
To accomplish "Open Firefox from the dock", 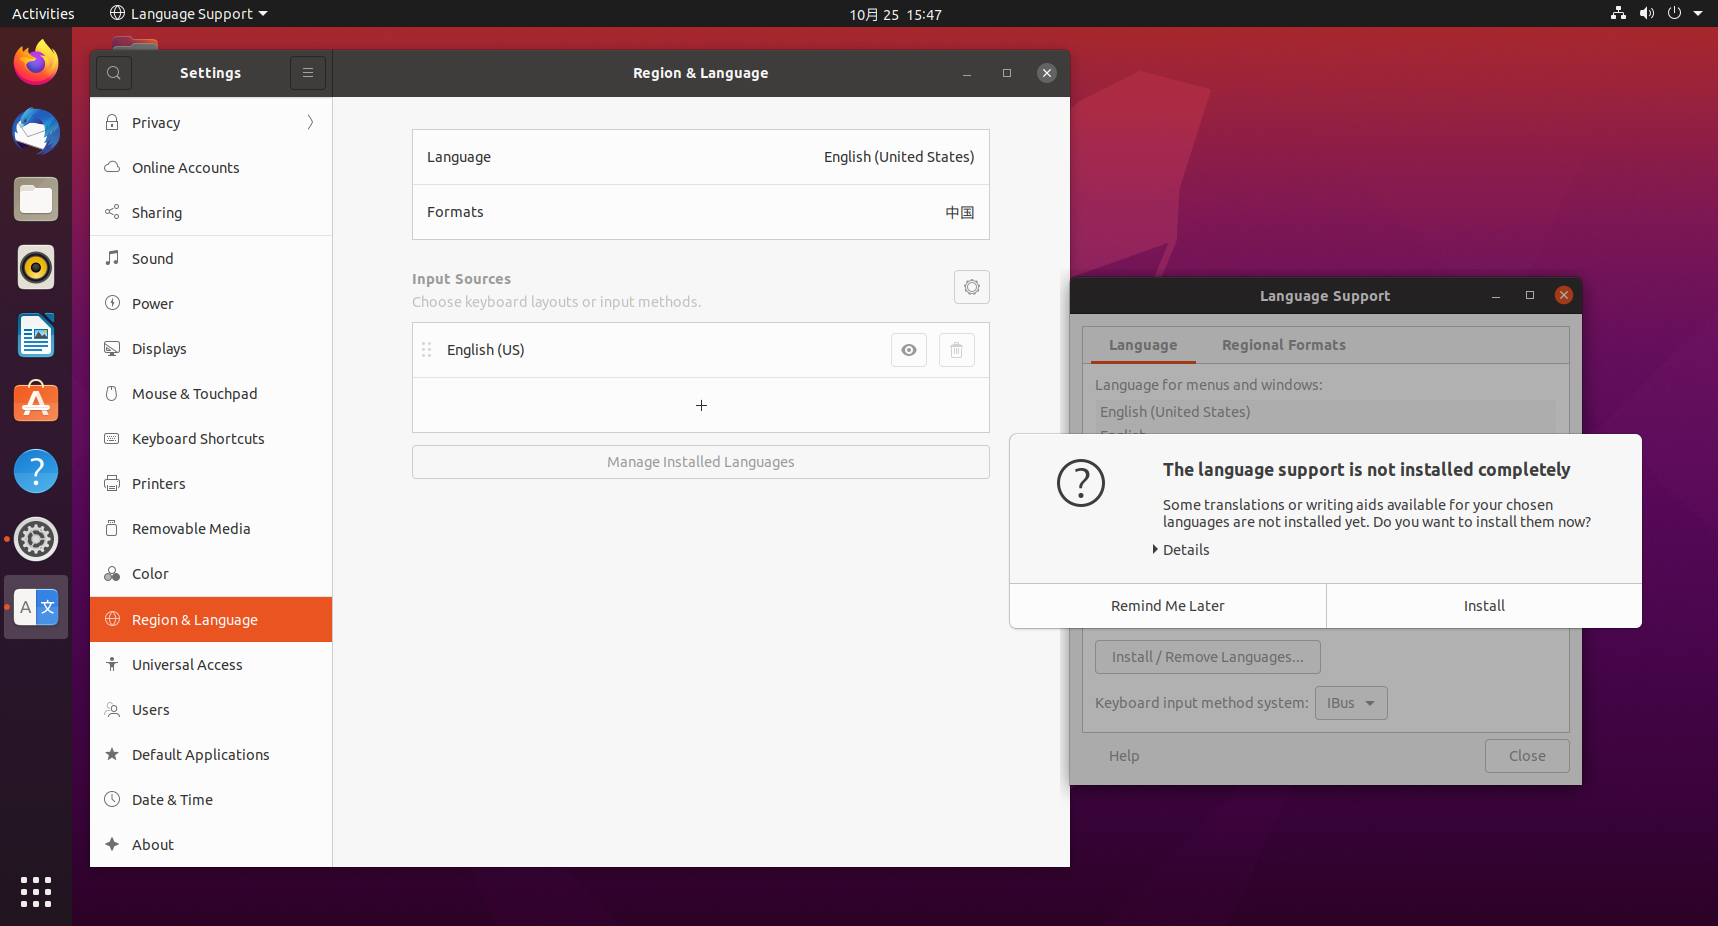I will (36, 64).
